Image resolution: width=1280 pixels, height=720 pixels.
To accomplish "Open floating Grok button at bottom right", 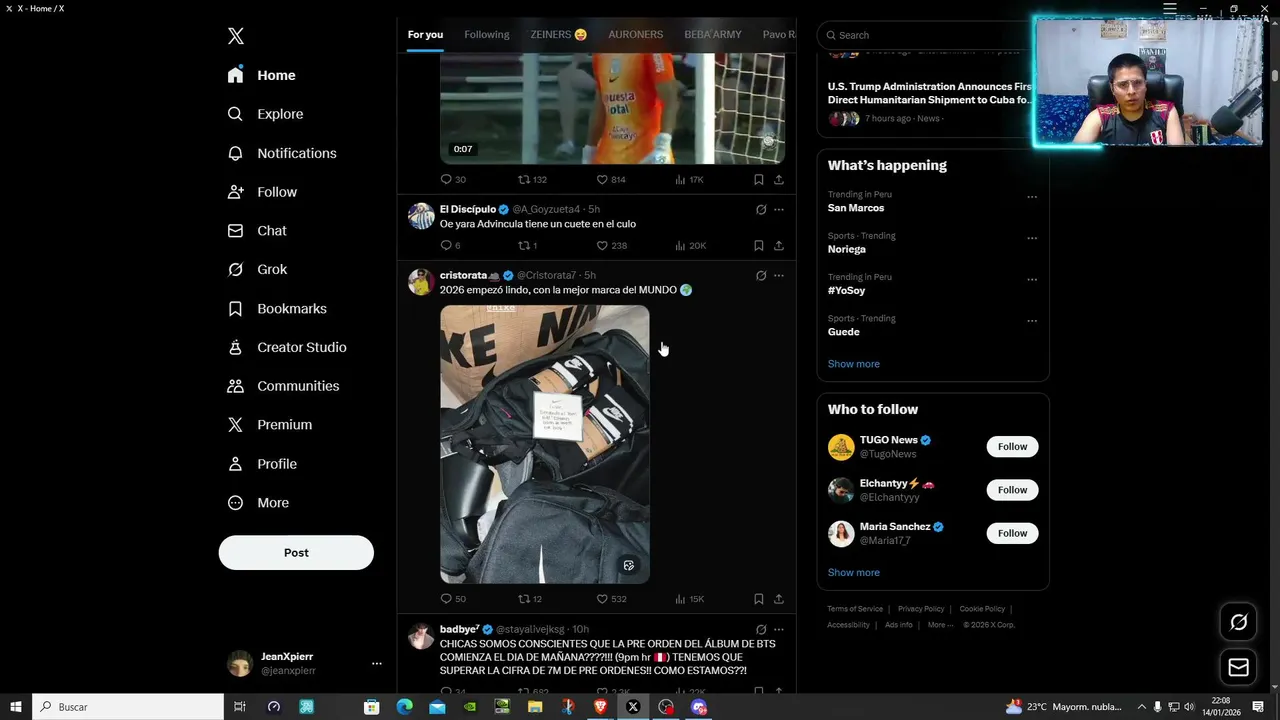I will click(1238, 623).
